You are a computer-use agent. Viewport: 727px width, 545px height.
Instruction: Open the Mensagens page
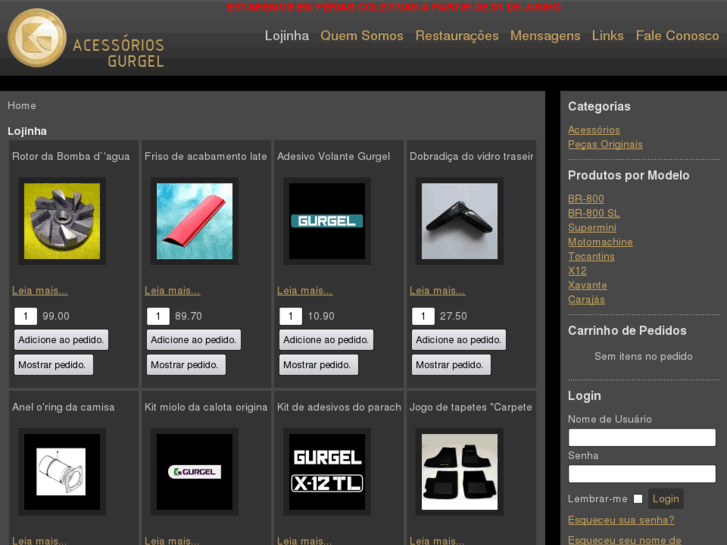(x=545, y=36)
